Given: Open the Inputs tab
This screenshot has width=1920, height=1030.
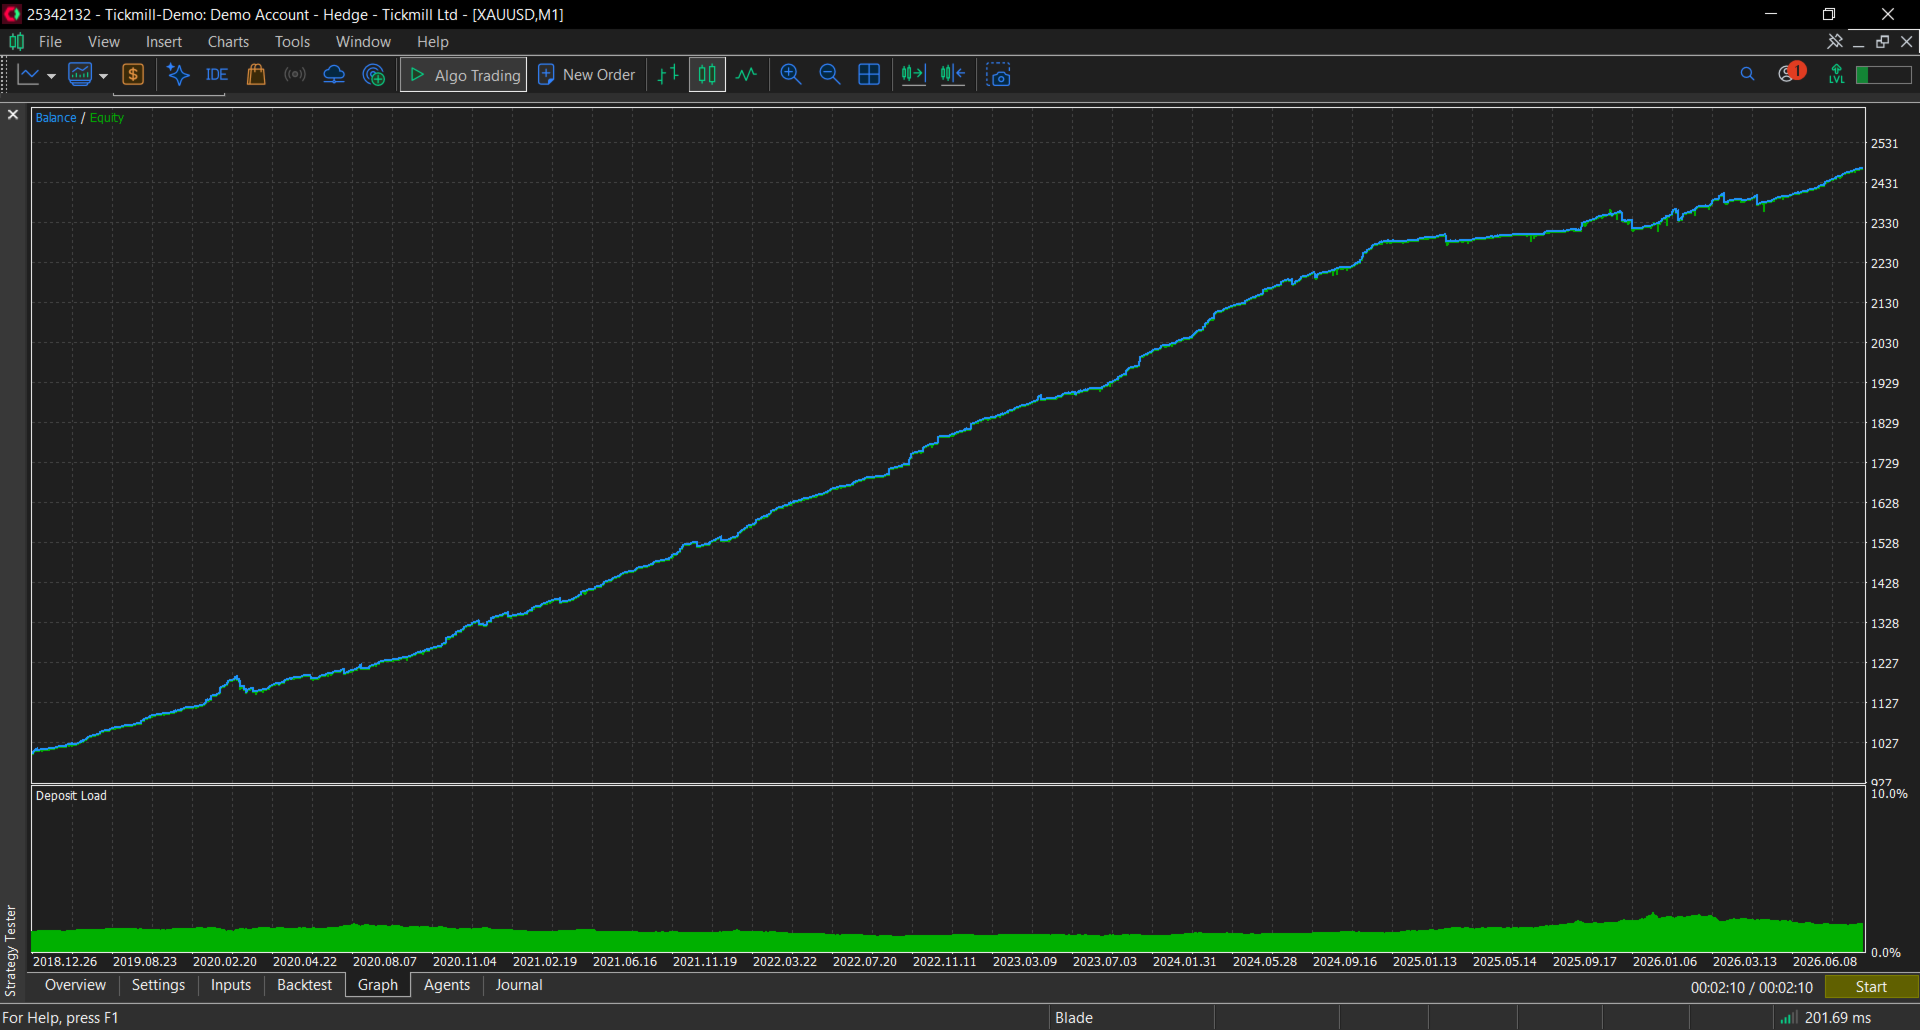Looking at the screenshot, I should 231,985.
